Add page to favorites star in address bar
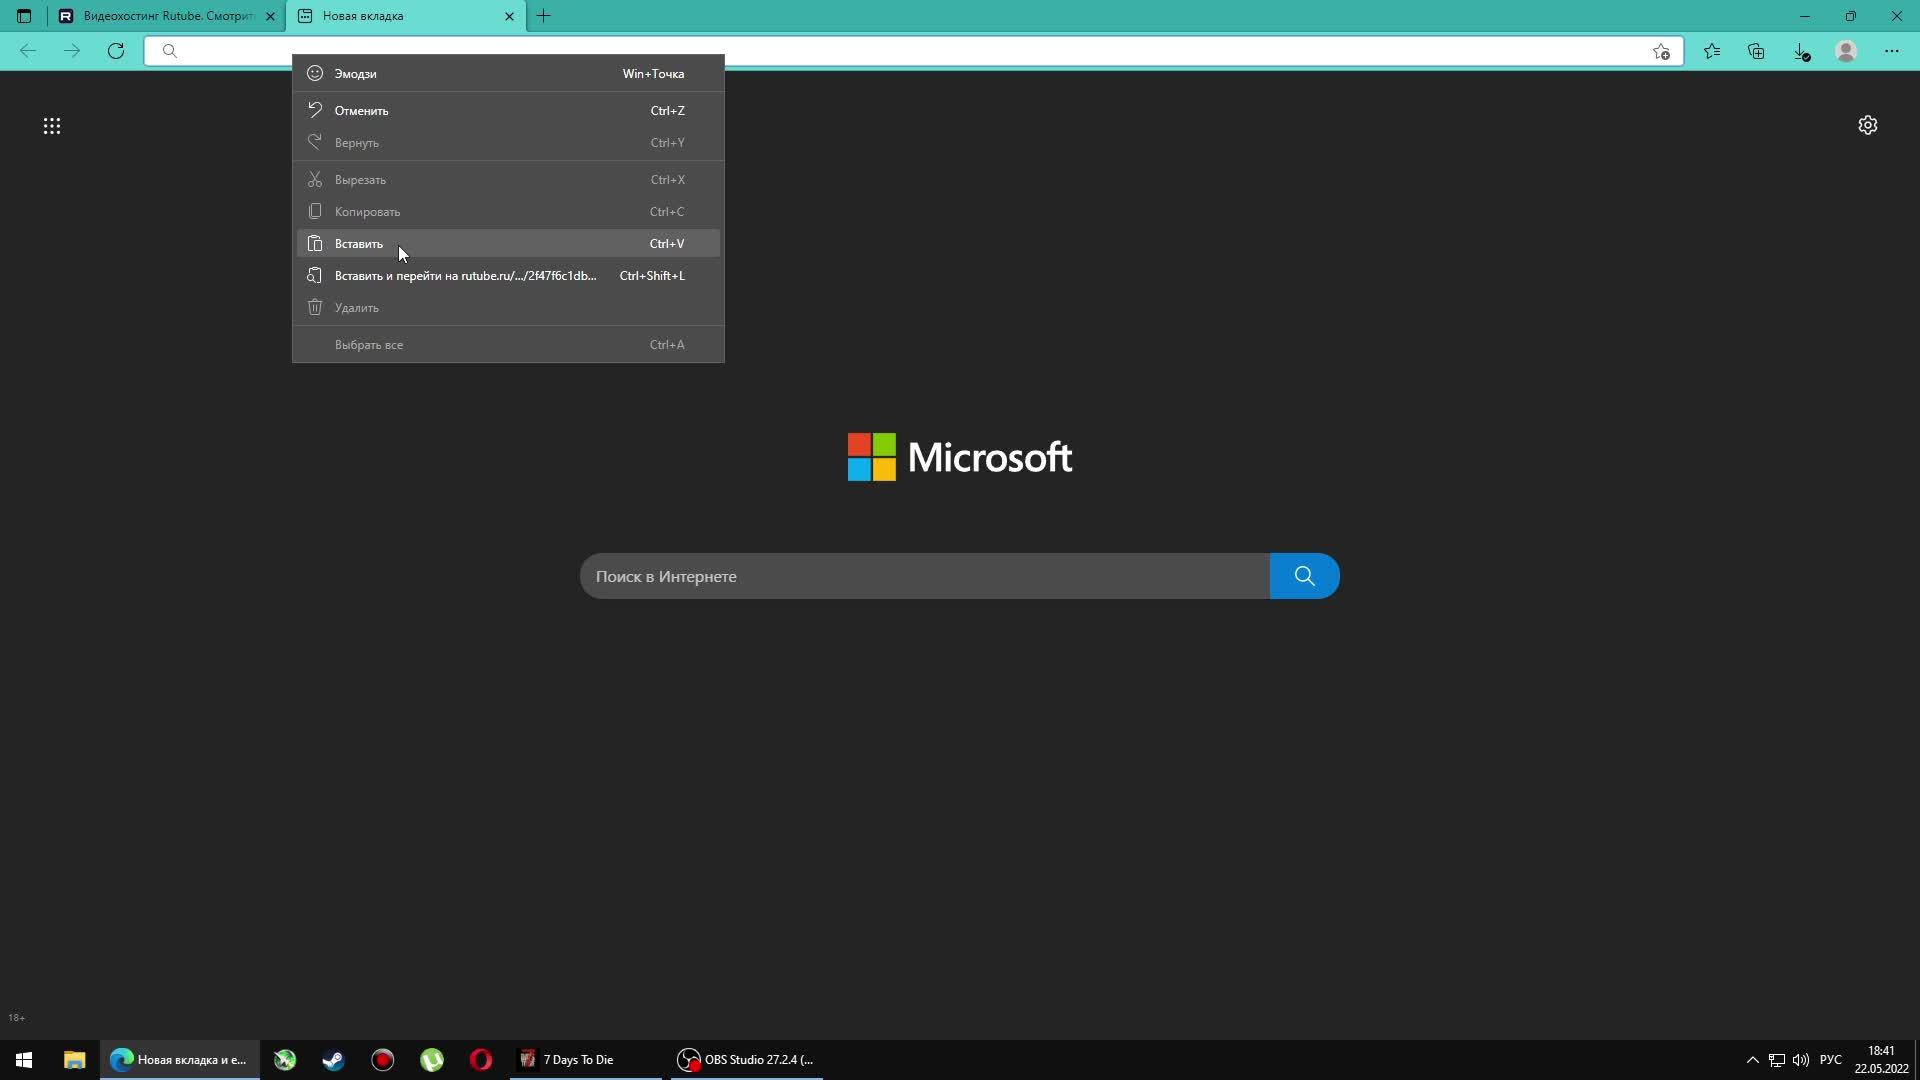The image size is (1920, 1080). pos(1661,51)
